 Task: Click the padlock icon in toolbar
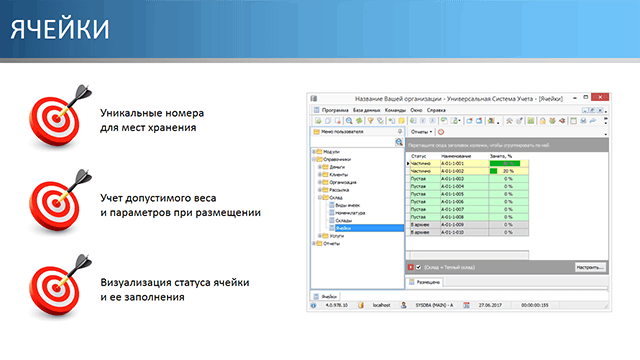coord(542,121)
